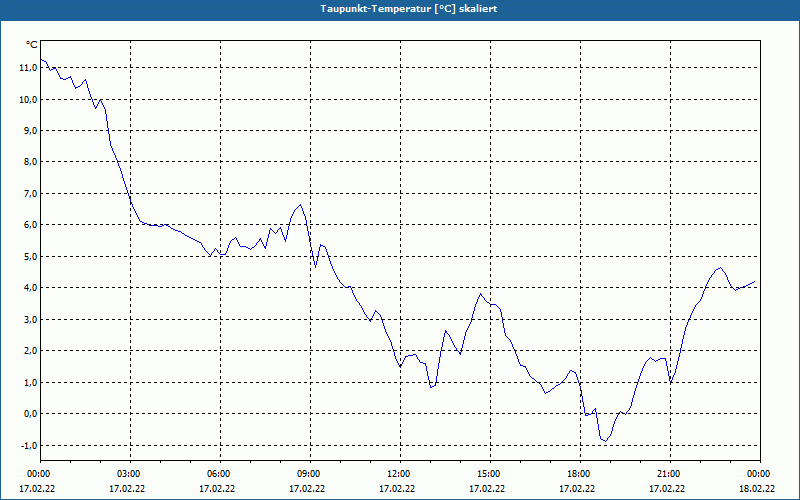Click the 0,0 y-axis label
The height and width of the screenshot is (500, 800).
pyautogui.click(x=30, y=414)
